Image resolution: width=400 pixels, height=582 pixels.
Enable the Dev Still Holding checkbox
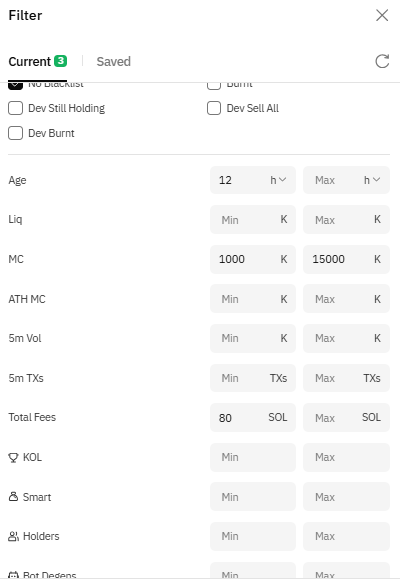(16, 108)
